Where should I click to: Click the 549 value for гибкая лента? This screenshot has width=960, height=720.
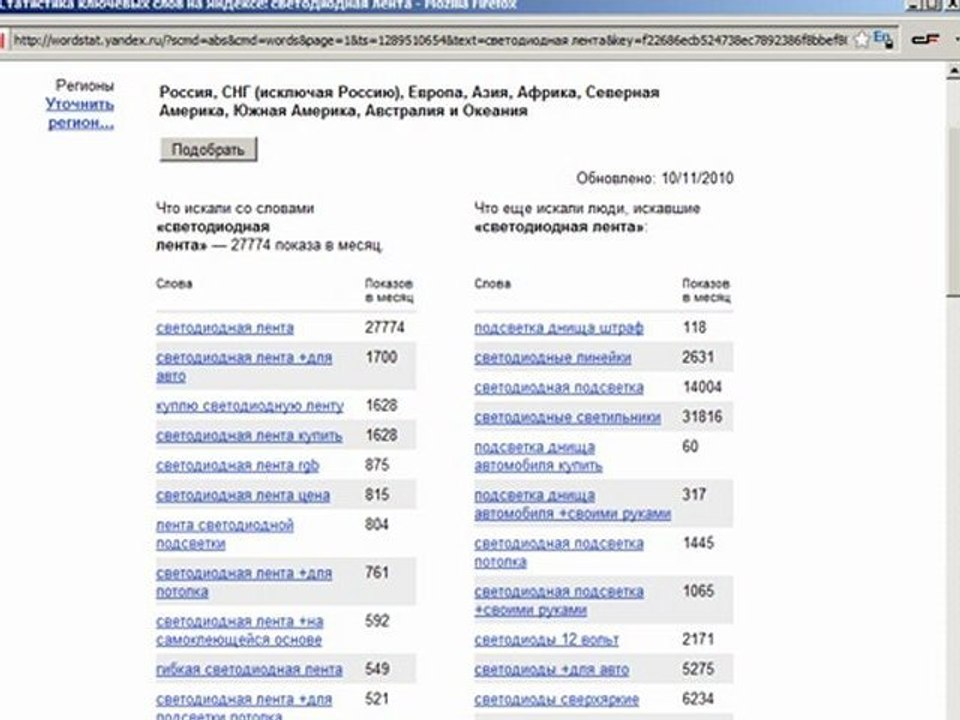click(x=377, y=669)
